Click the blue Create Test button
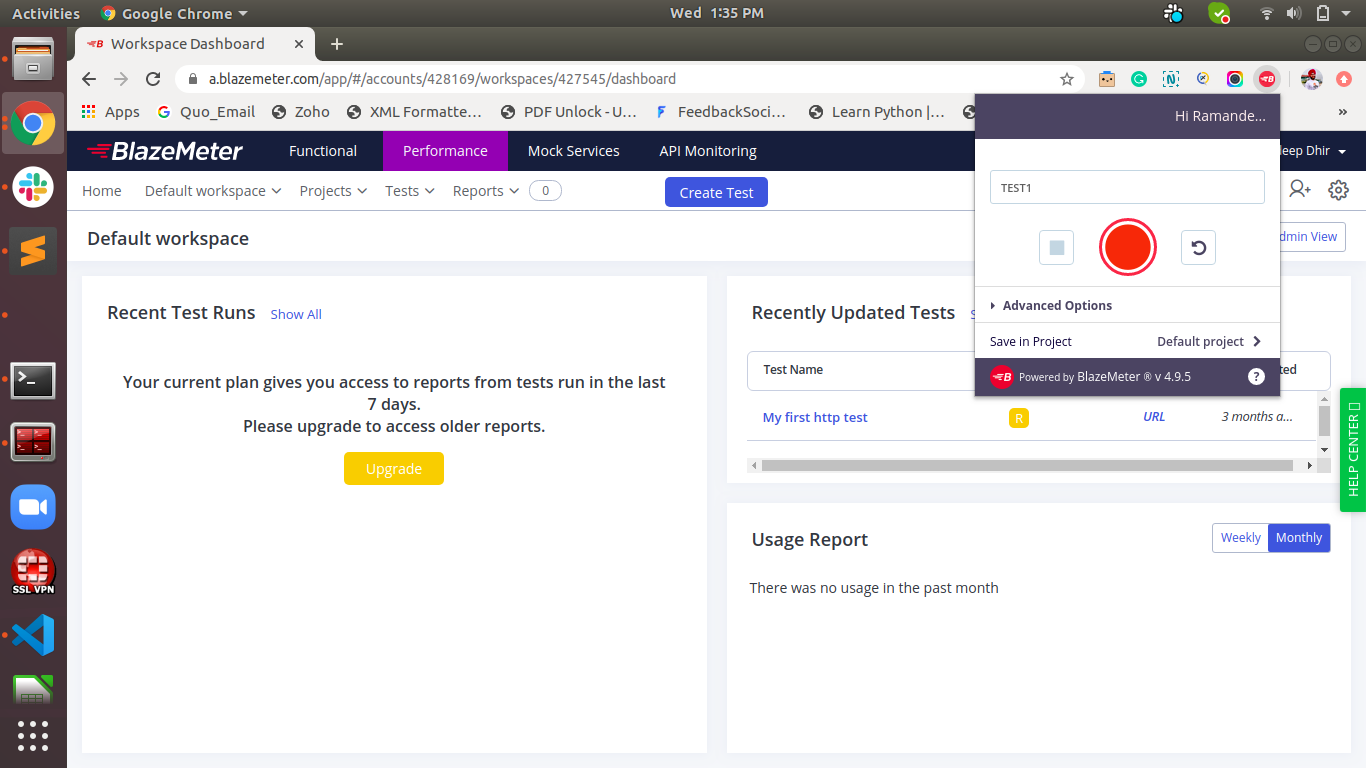The width and height of the screenshot is (1366, 768). (x=716, y=193)
